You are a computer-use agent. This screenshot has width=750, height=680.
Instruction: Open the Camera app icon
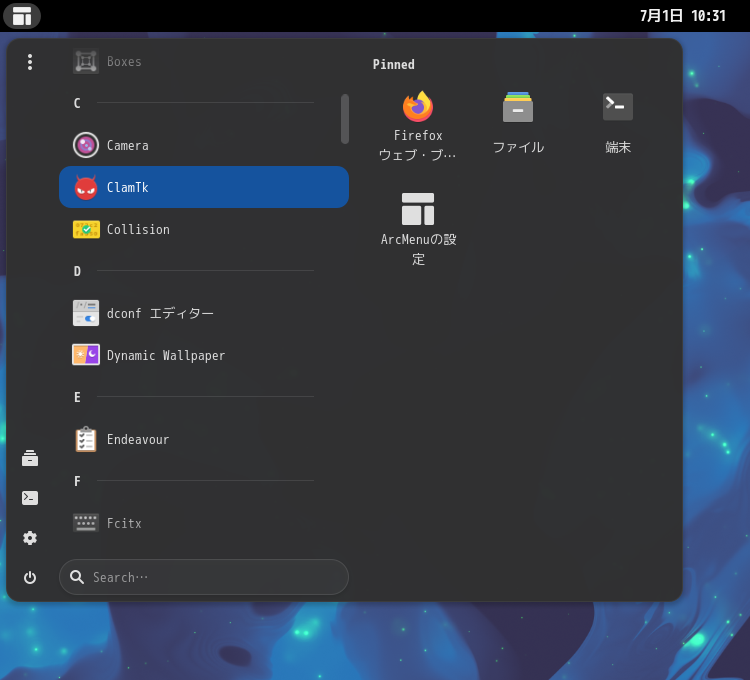[x=86, y=145]
